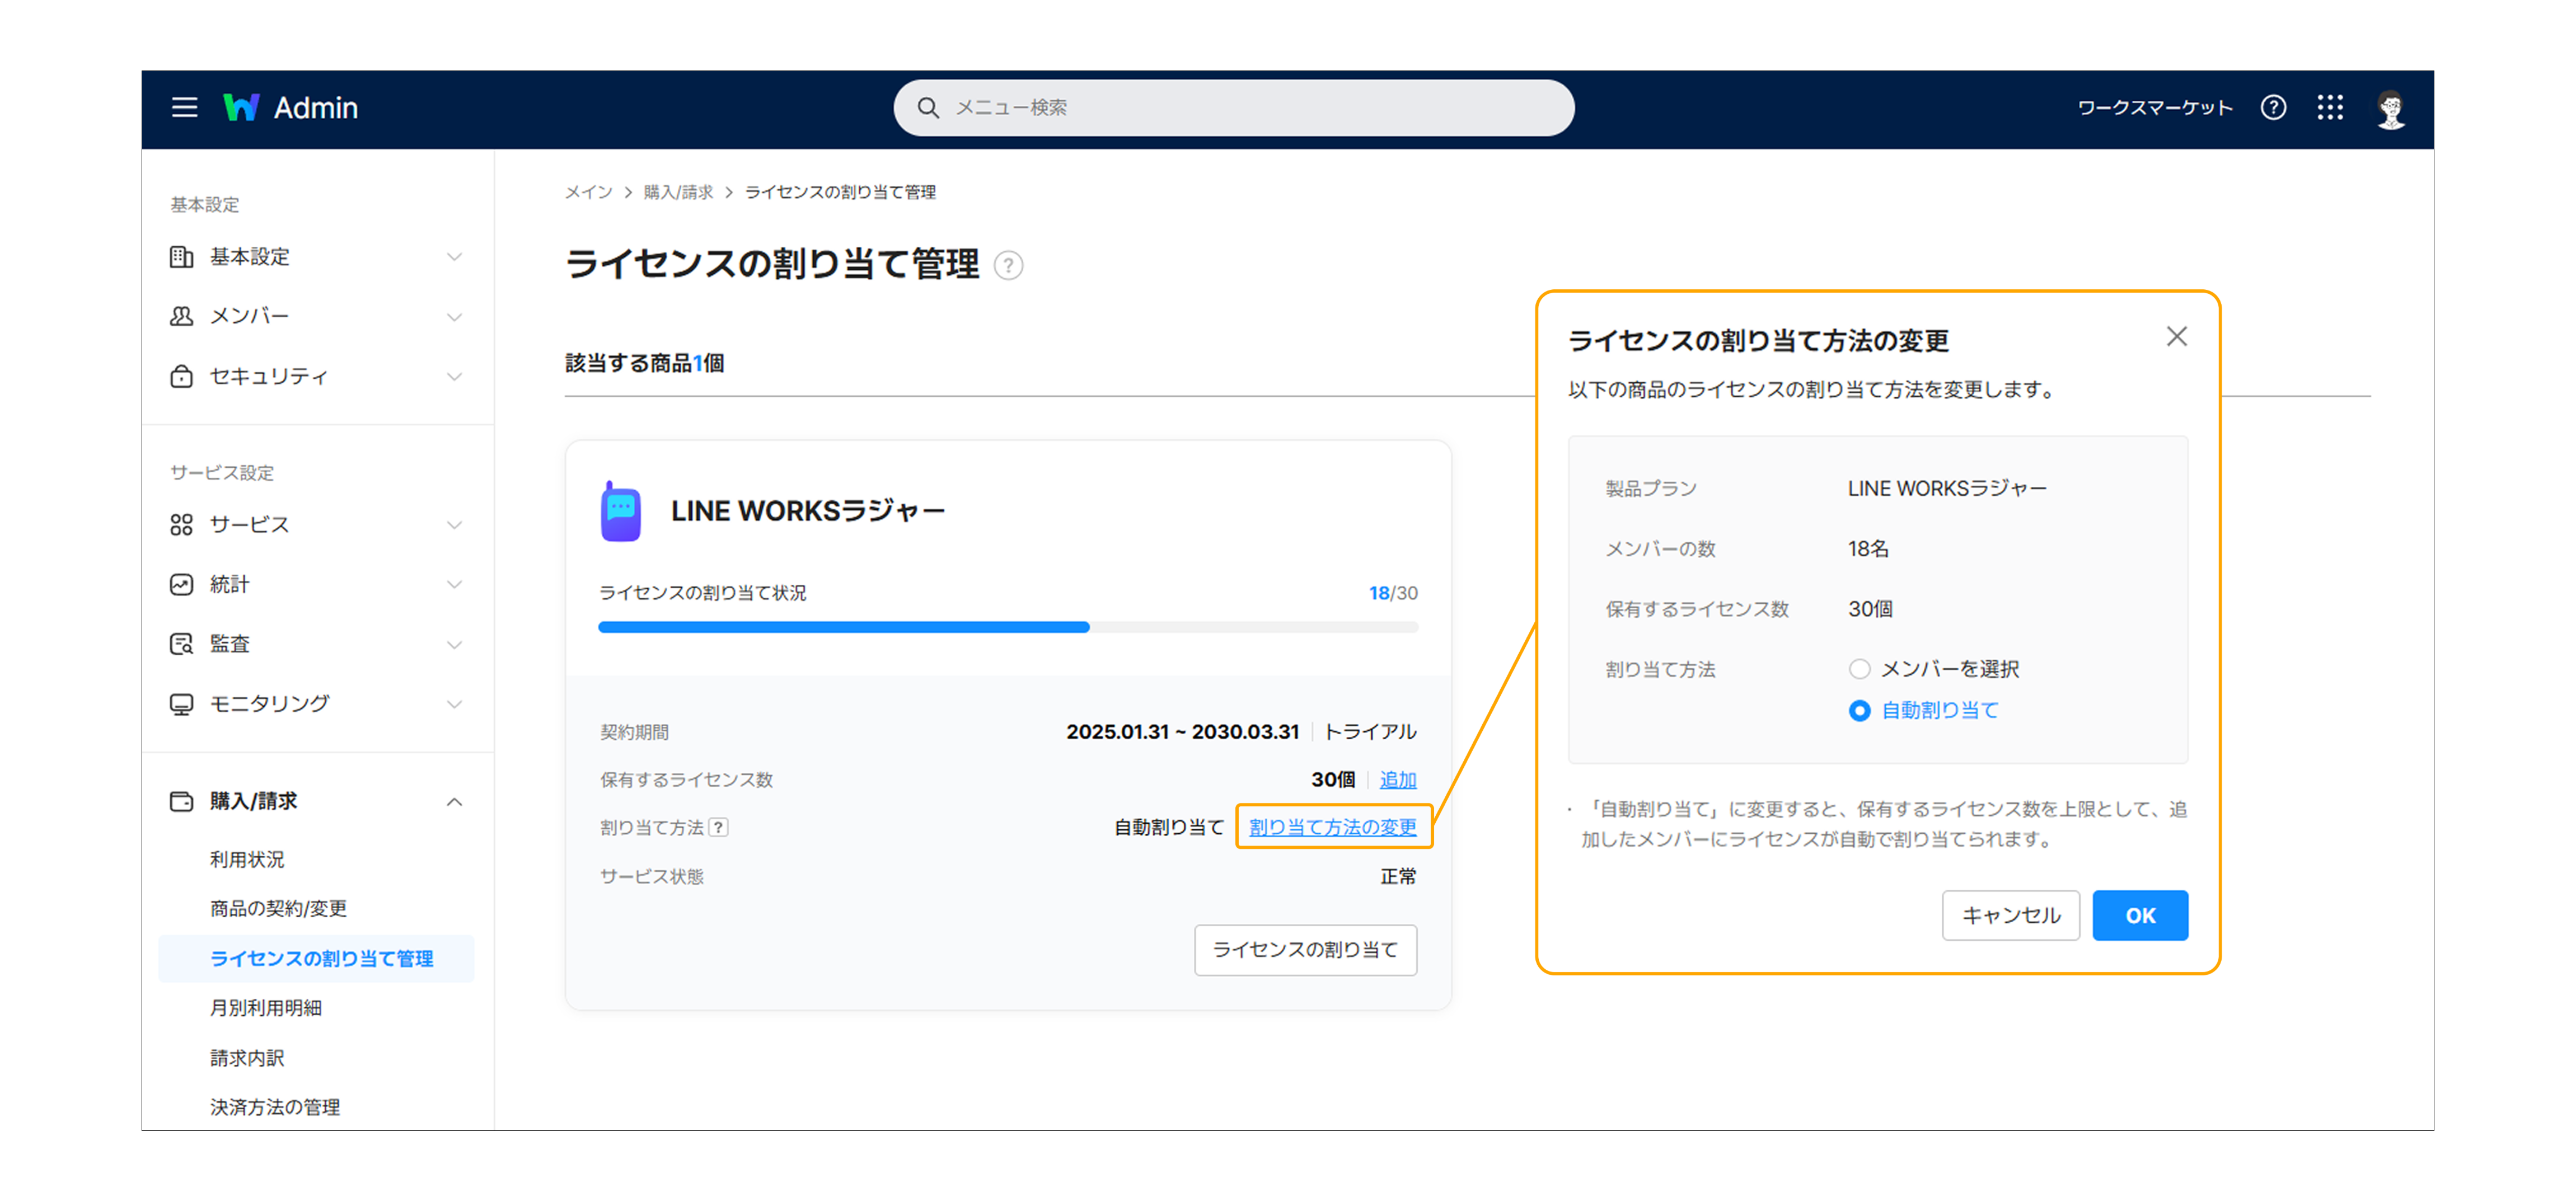Click the user profile avatar
2576x1202 pixels.
tap(2390, 109)
